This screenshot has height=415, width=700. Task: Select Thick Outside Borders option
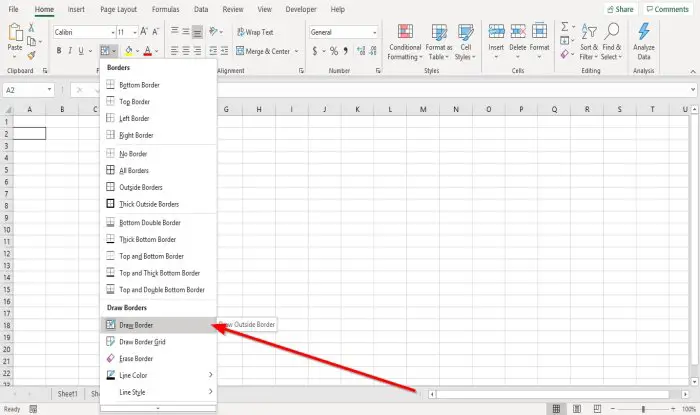(x=158, y=204)
